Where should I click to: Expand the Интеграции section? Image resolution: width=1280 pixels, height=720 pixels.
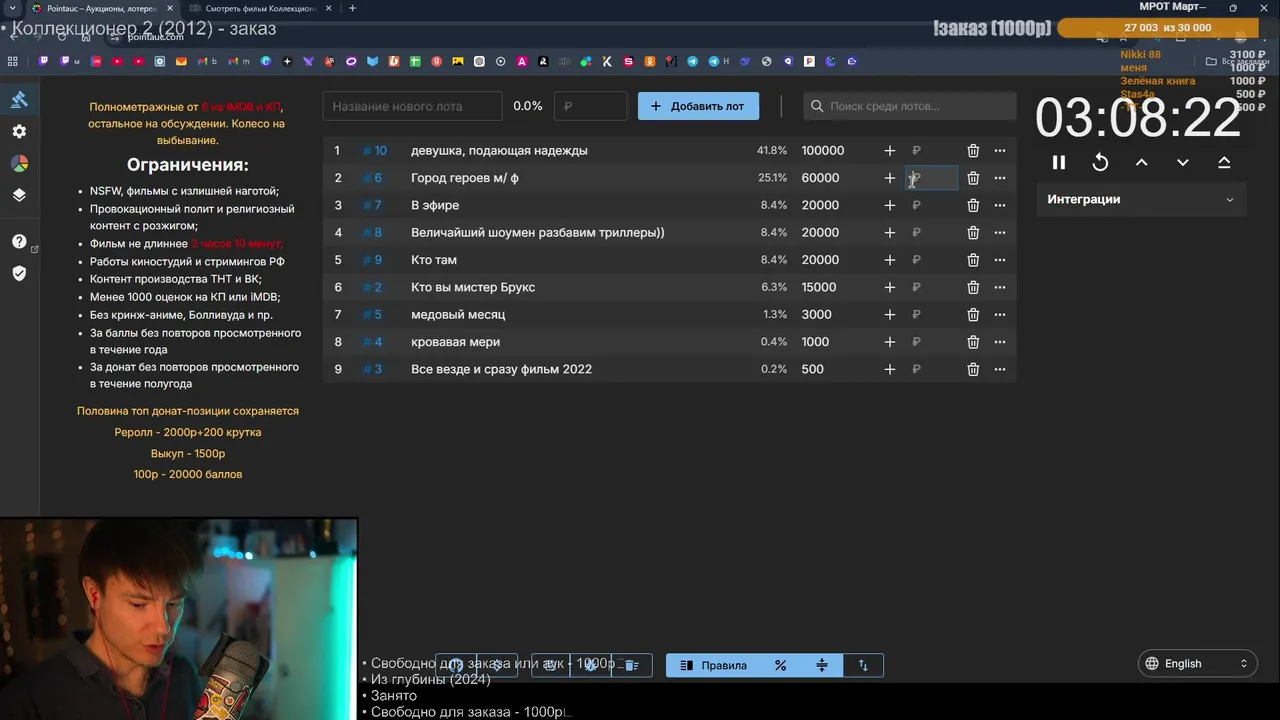tap(1141, 199)
